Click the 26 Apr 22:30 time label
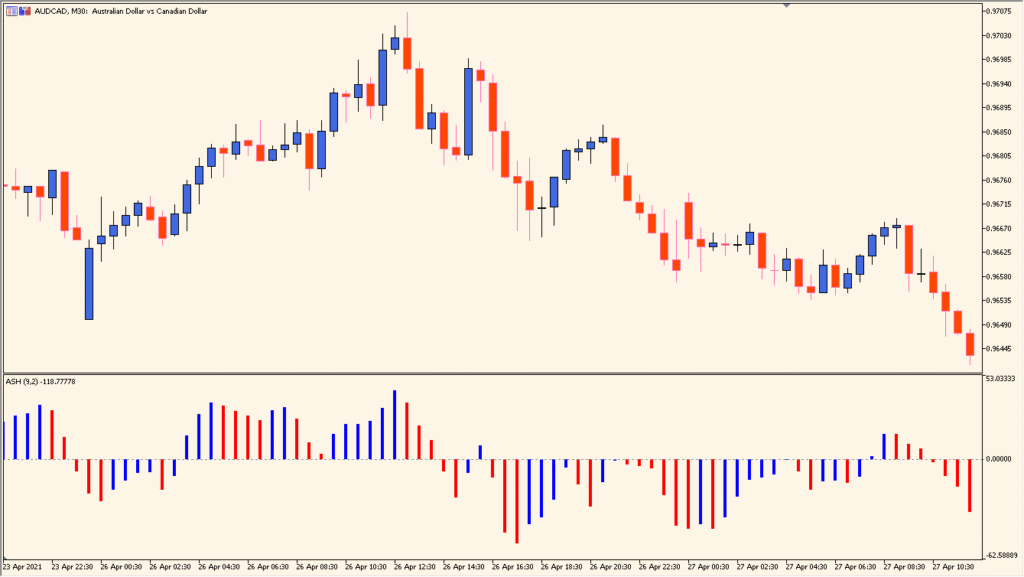Screen dimensions: 1024x577 (660, 567)
